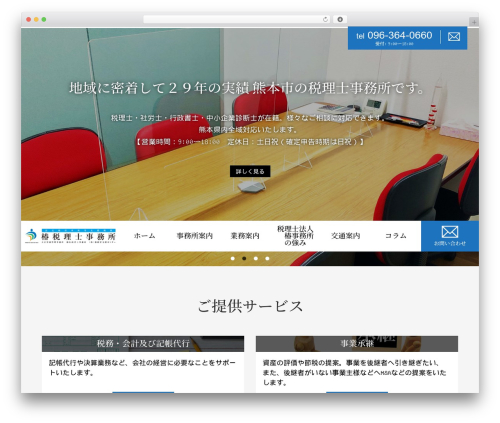Click the 事業承継 card header
This screenshot has height=423, width=500.
click(357, 344)
